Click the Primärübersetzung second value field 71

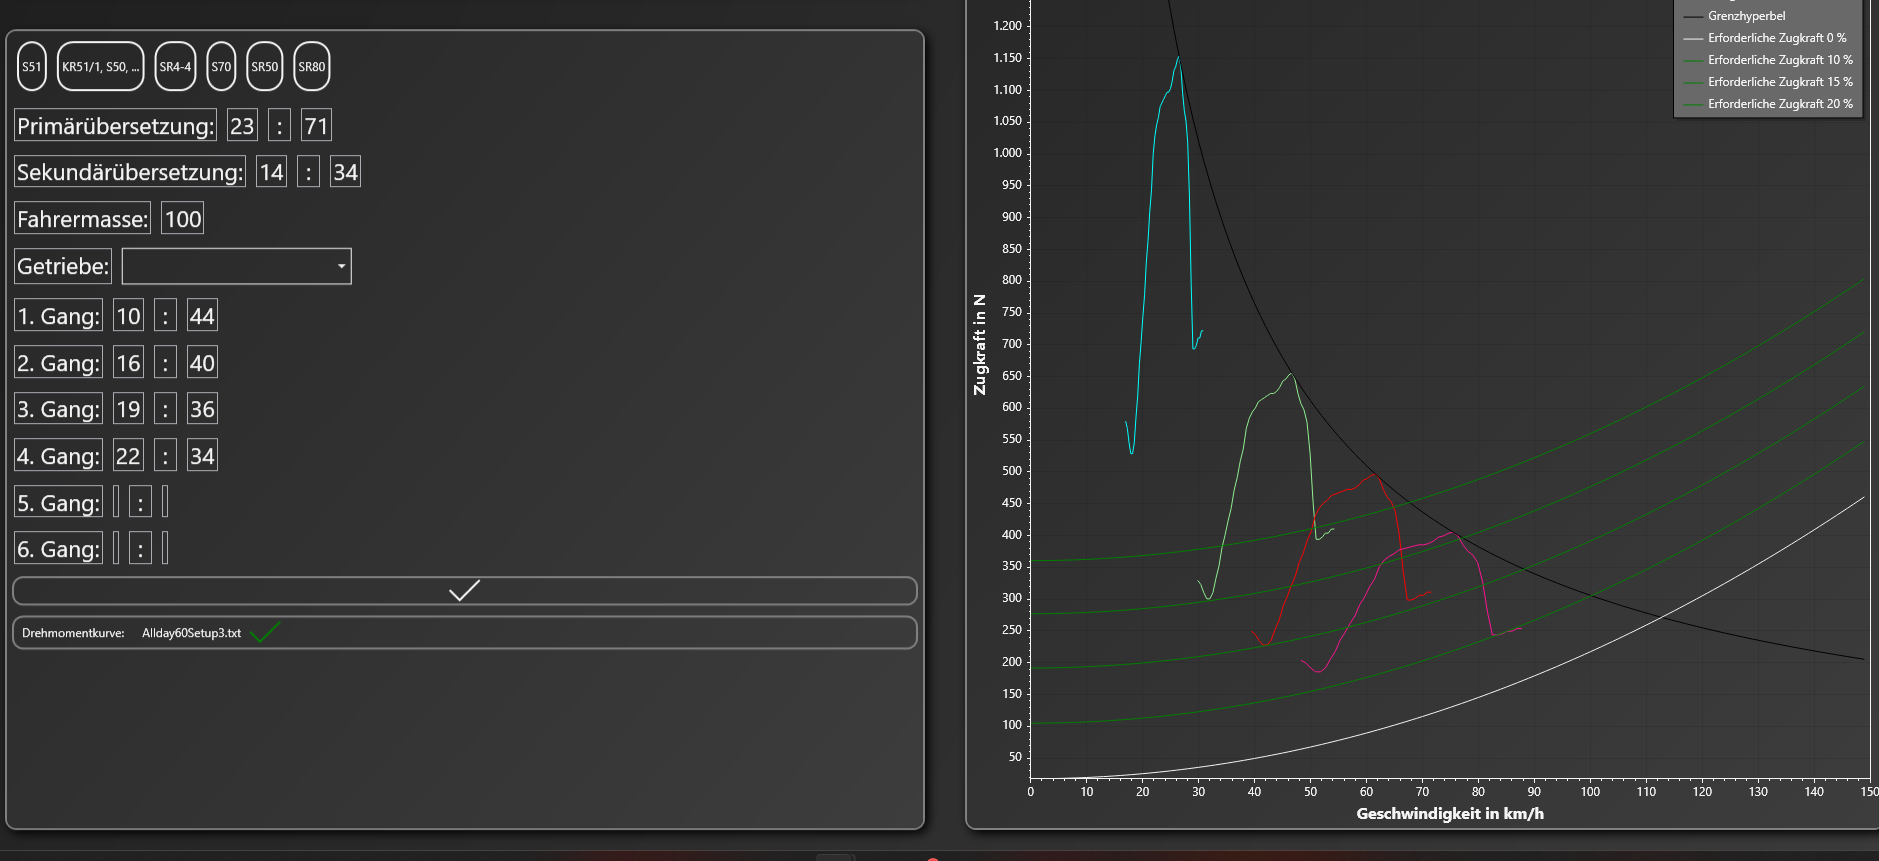click(x=316, y=126)
